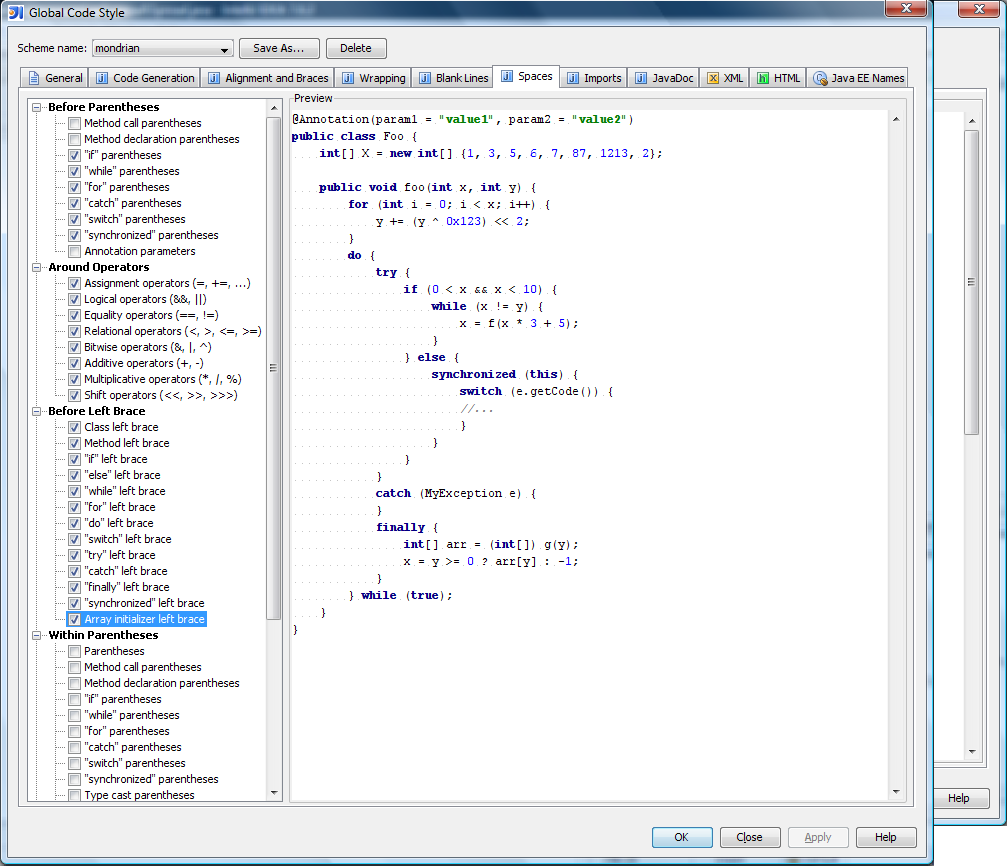Enable Method call parentheses under Before Parentheses
Screen dimensions: 1007x866
(74, 123)
